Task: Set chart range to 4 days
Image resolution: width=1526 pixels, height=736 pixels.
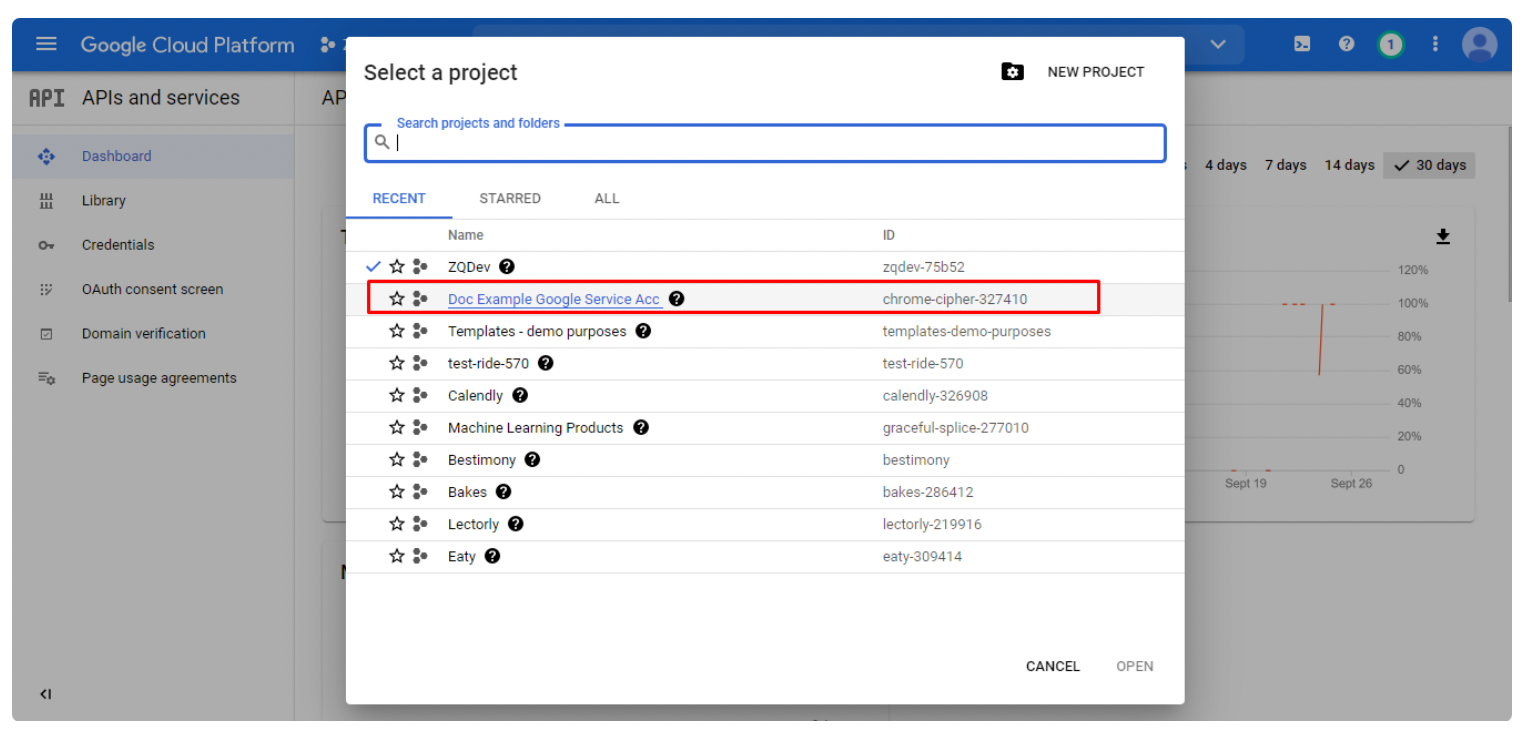Action: 1226,165
